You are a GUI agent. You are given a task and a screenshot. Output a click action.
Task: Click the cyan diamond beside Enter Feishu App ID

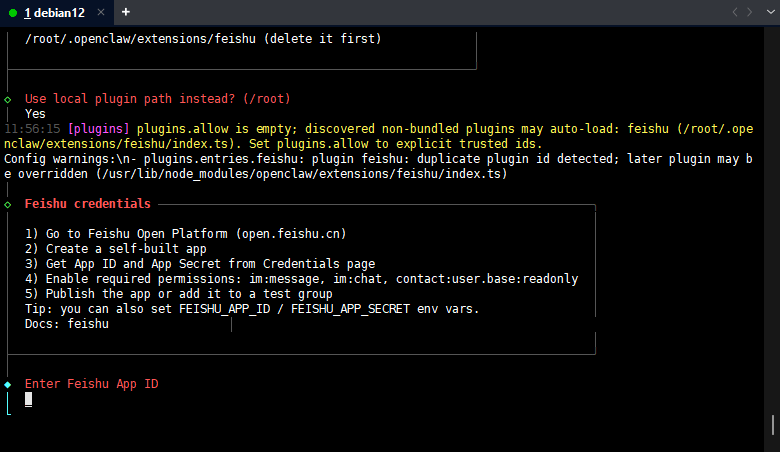(8, 384)
